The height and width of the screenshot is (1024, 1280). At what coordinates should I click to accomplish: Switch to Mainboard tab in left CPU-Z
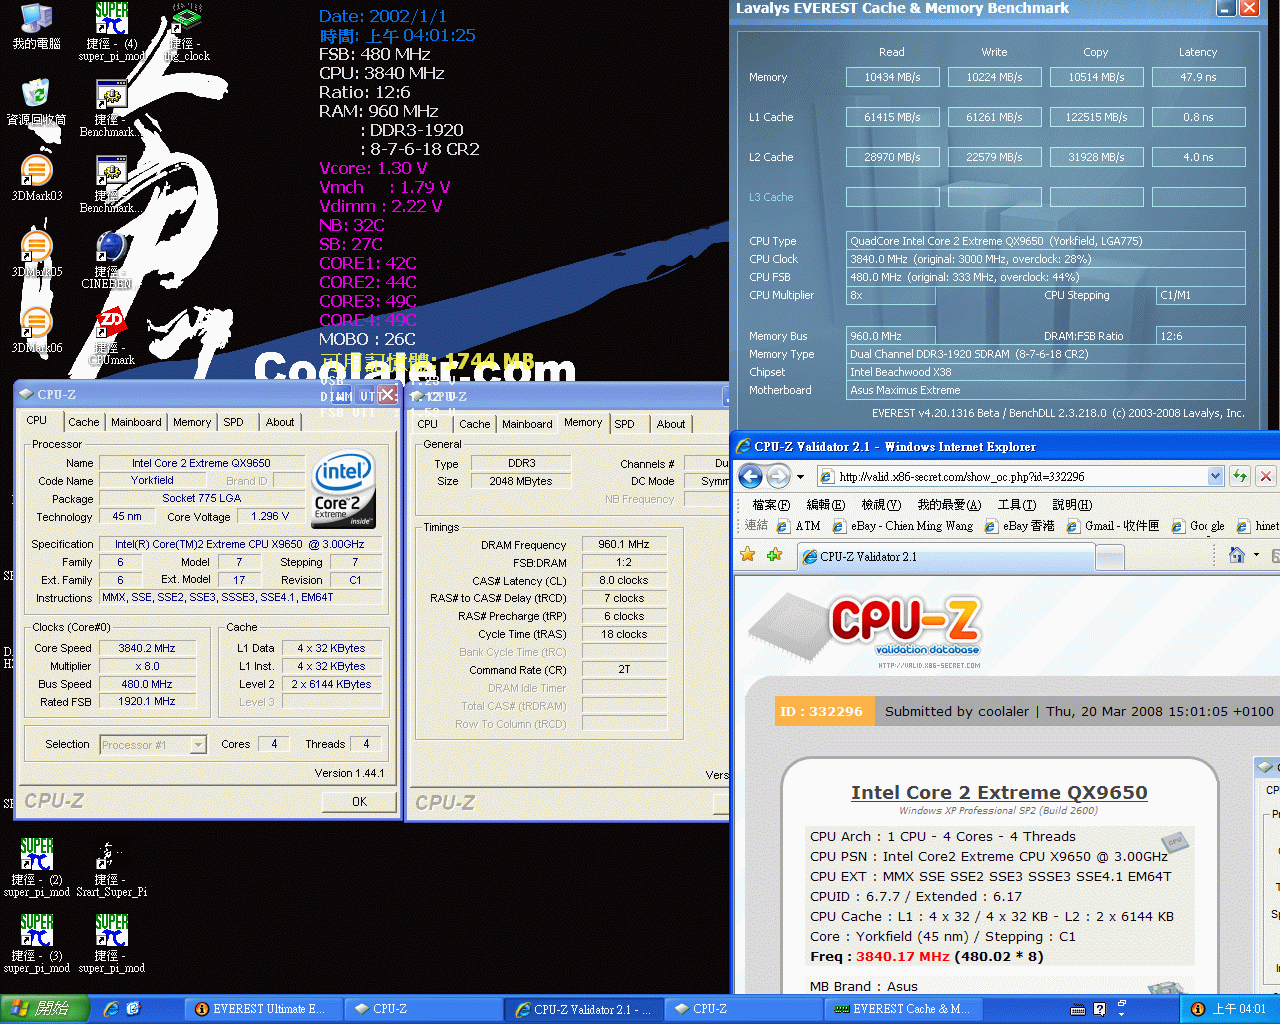click(x=136, y=422)
